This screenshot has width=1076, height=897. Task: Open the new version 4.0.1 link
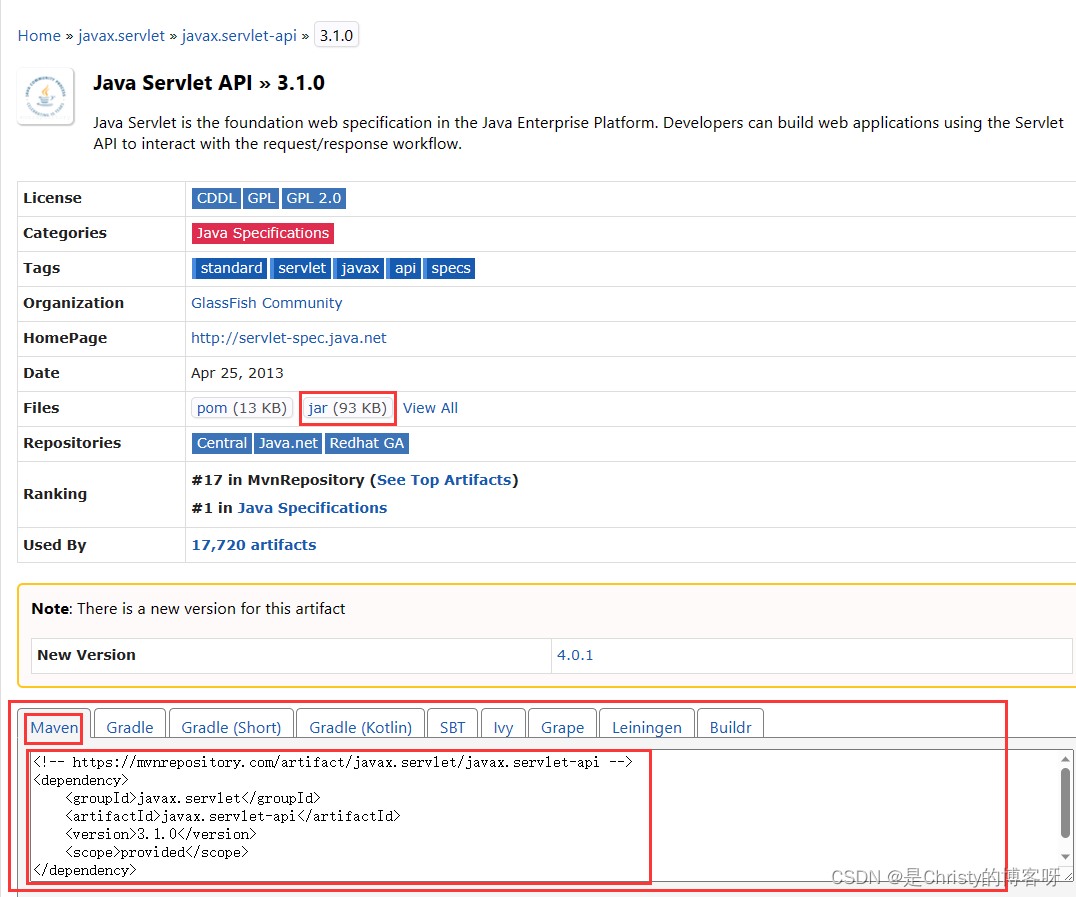575,655
